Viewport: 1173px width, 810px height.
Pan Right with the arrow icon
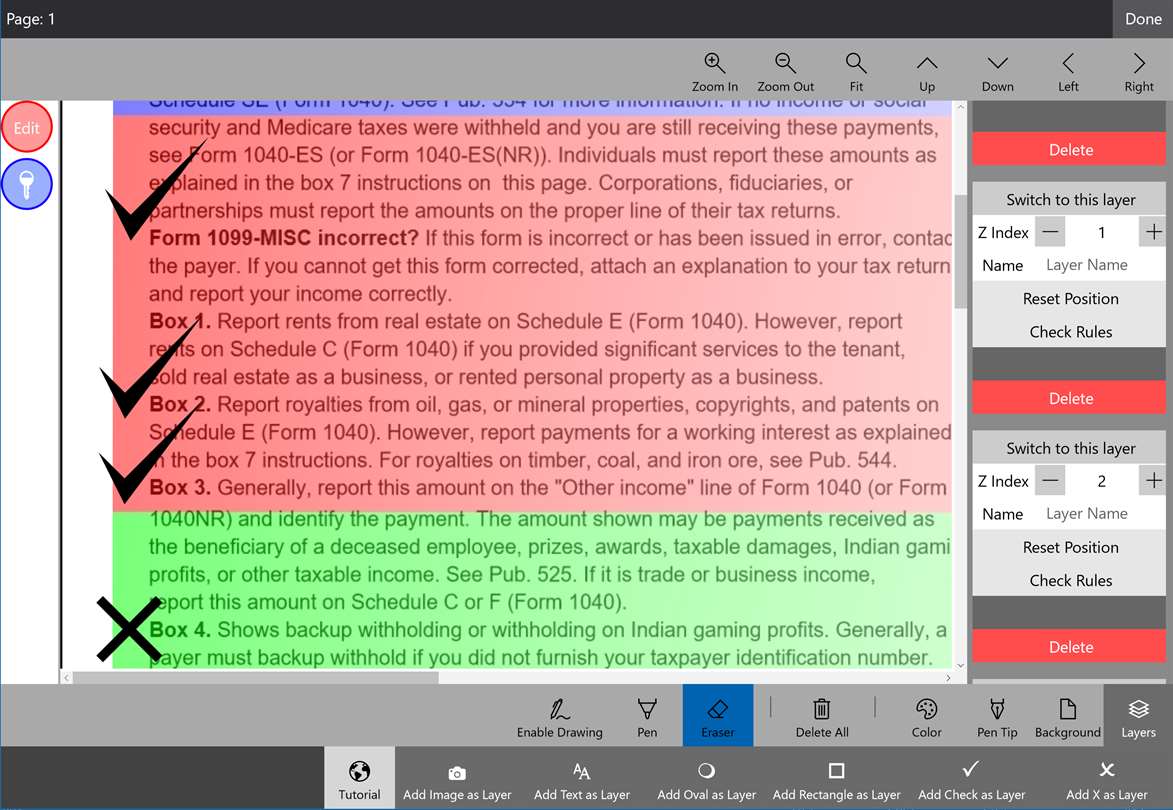[1139, 63]
